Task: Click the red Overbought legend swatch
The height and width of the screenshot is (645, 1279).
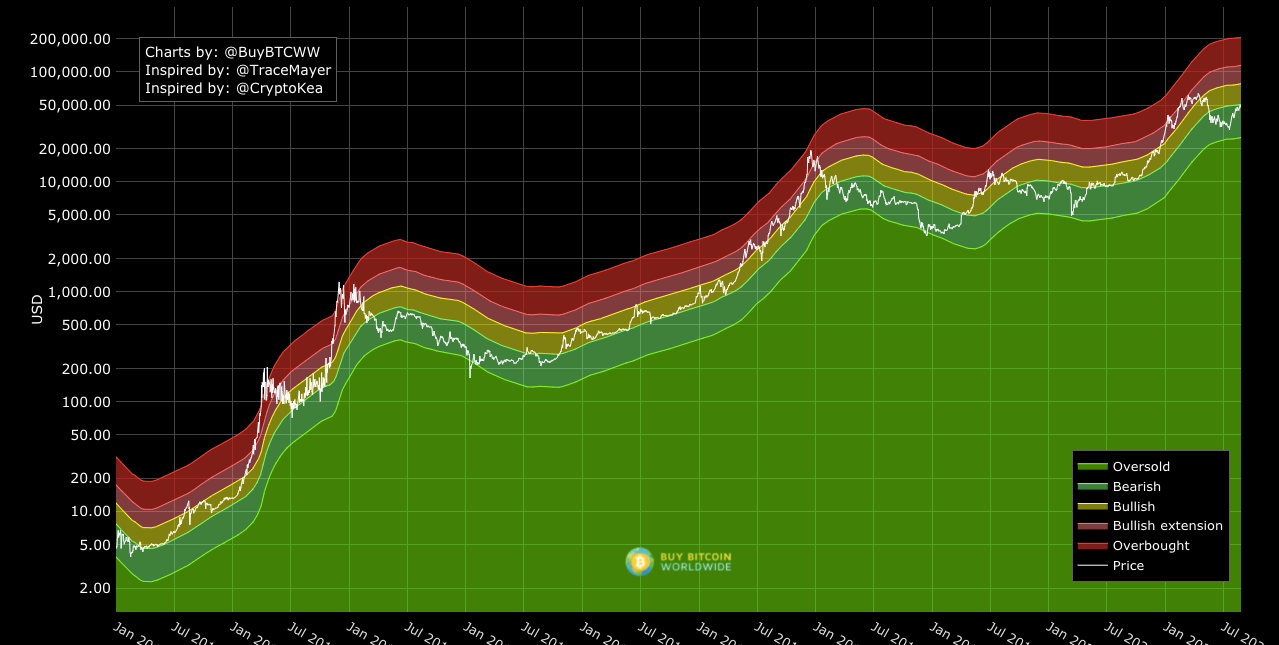Action: [1092, 546]
